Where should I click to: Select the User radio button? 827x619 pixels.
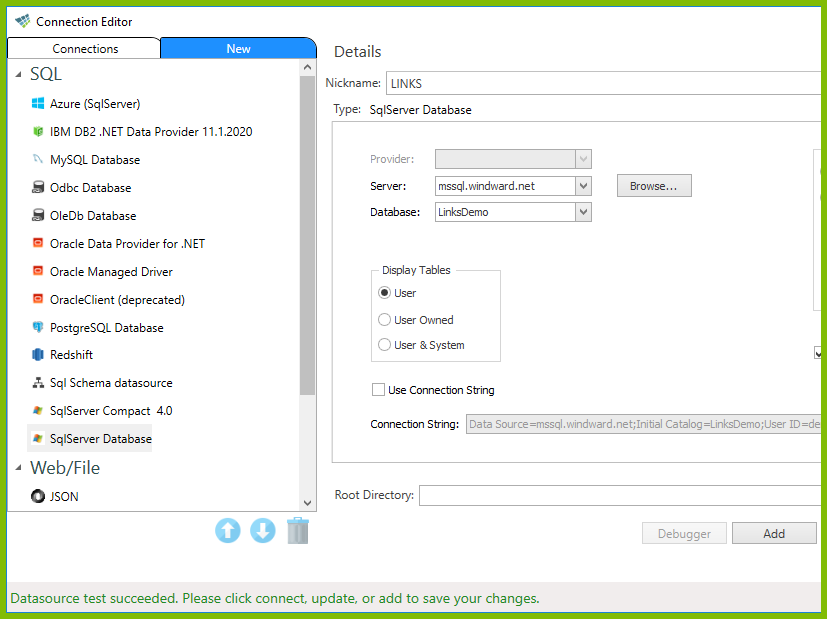click(384, 293)
